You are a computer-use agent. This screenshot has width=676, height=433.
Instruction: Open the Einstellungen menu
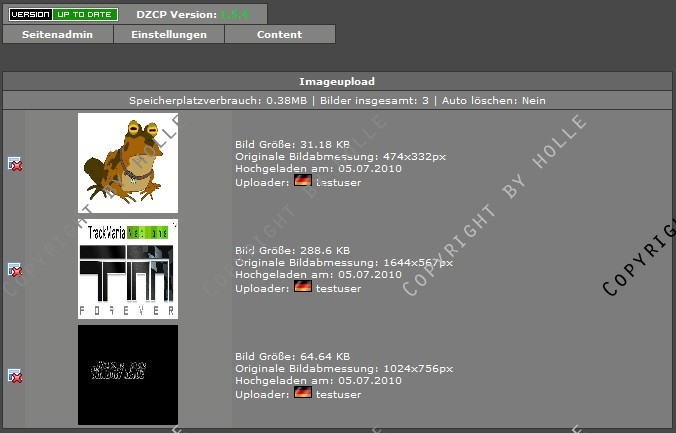169,35
